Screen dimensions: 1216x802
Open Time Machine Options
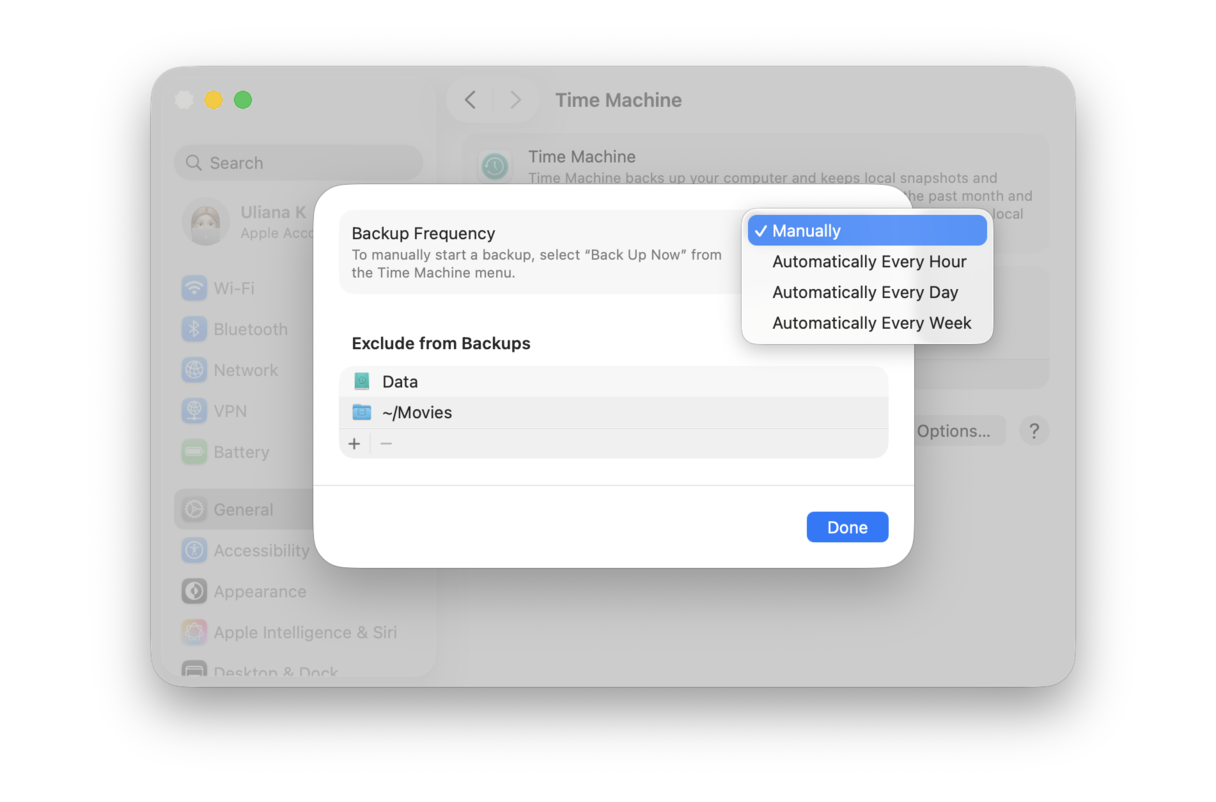point(953,431)
